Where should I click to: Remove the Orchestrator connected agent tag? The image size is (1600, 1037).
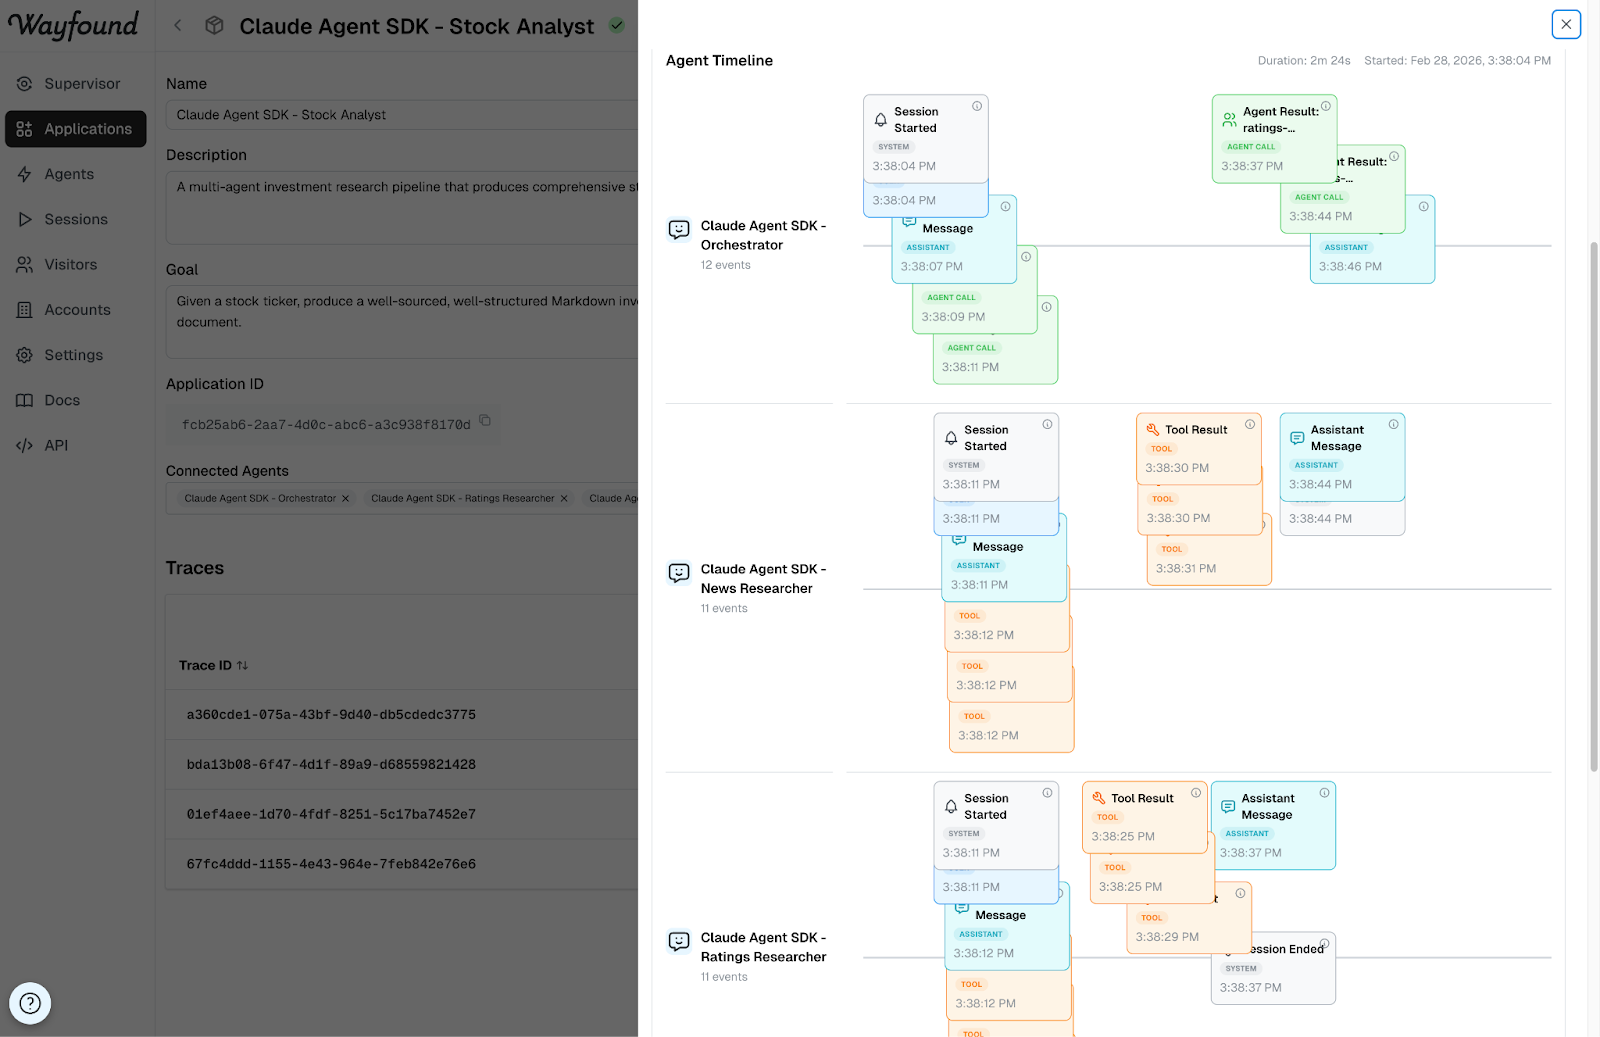(x=346, y=498)
